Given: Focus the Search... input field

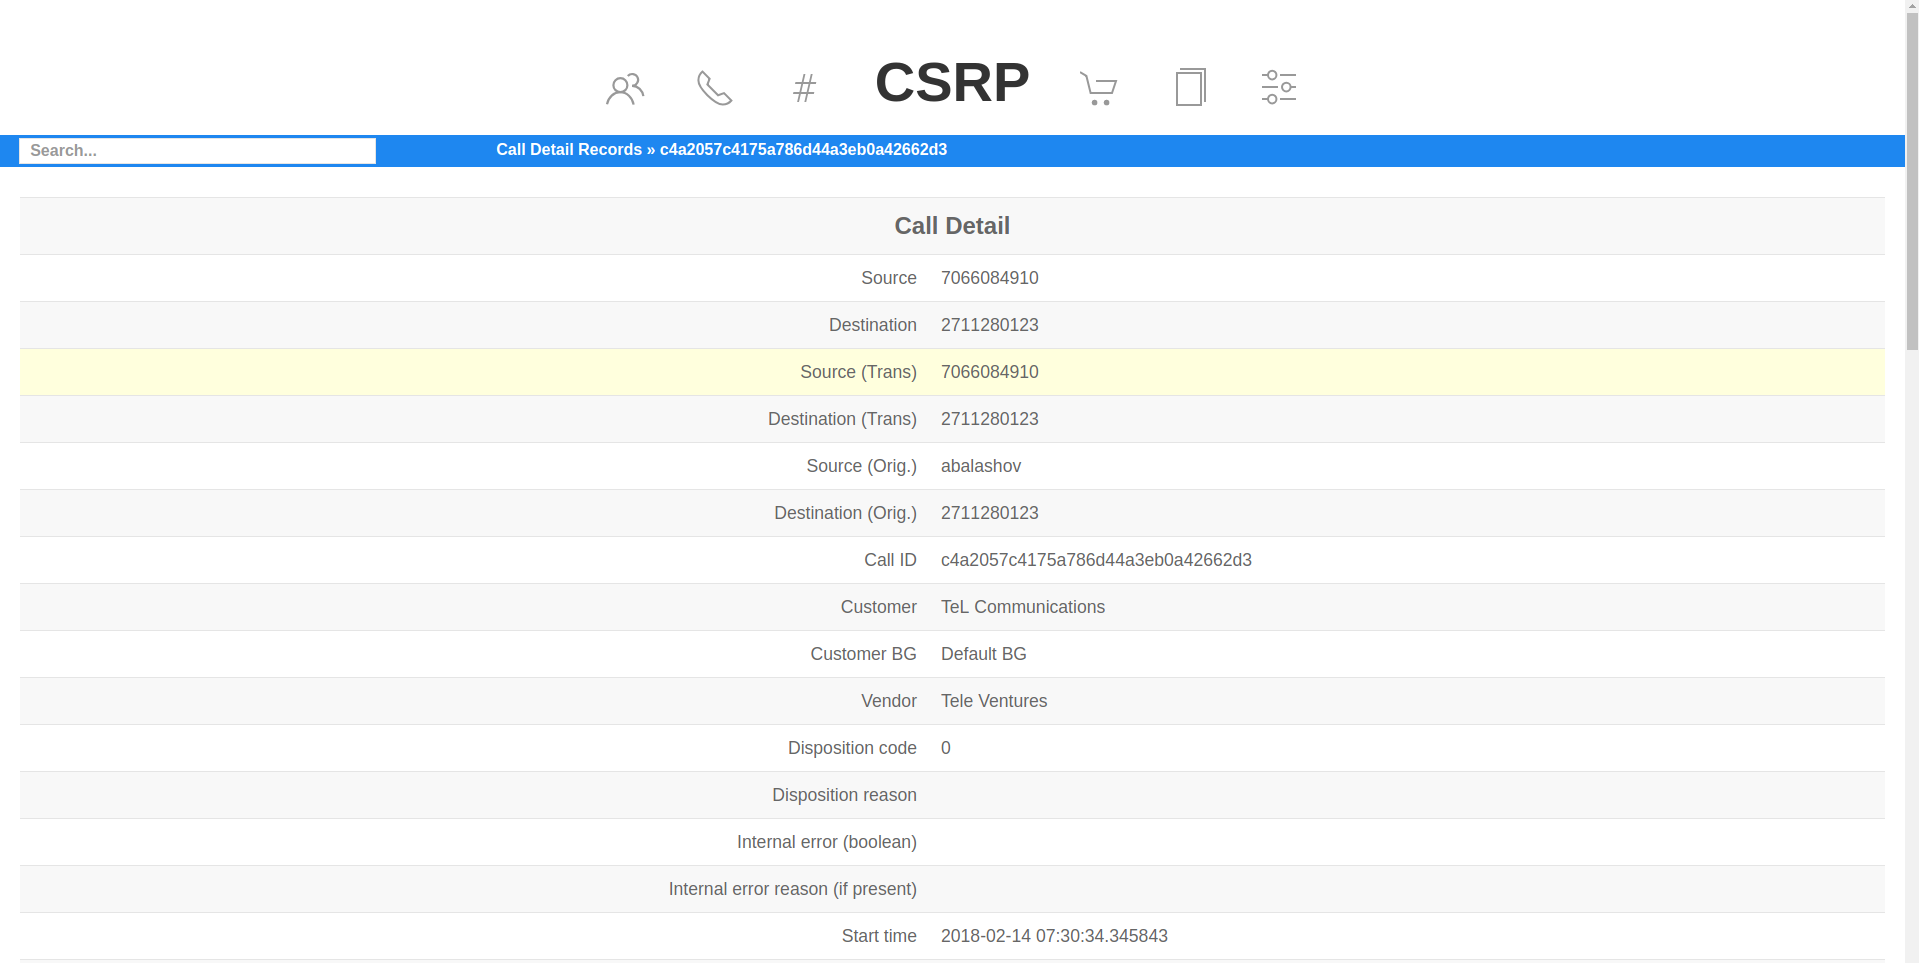Looking at the screenshot, I should click(x=197, y=151).
